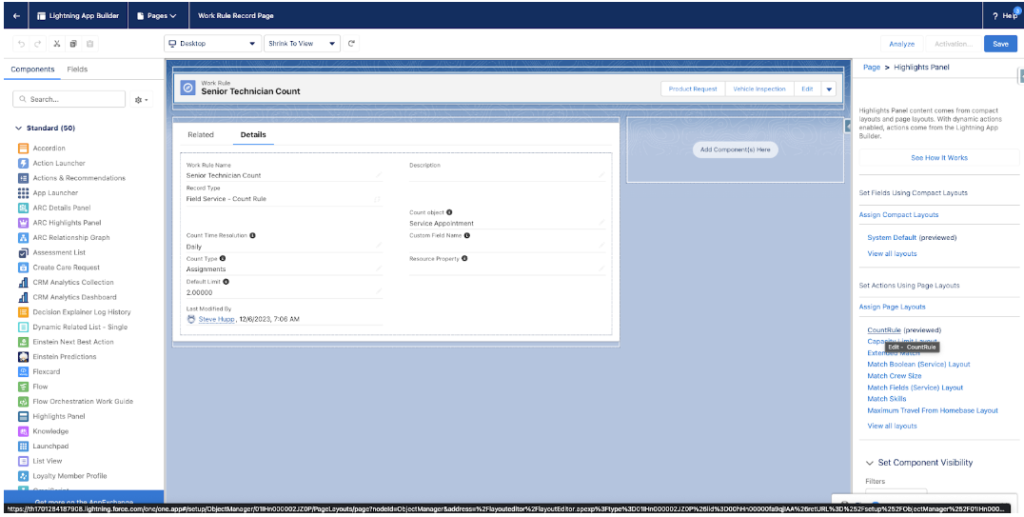Open Maximum Travel From Homebase Layout link
The width and height of the screenshot is (1024, 517).
[x=933, y=411]
